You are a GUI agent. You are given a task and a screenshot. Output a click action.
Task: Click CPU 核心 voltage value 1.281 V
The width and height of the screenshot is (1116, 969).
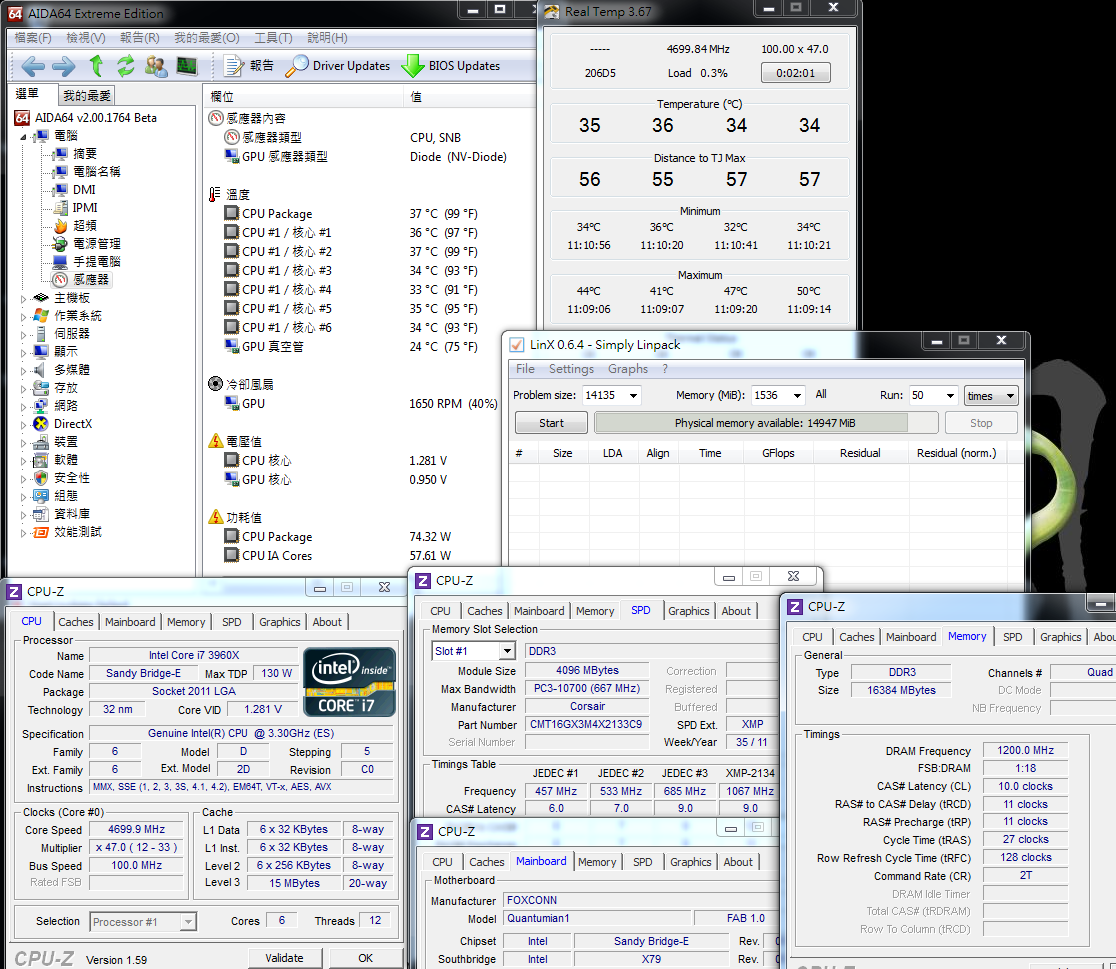[x=428, y=461]
